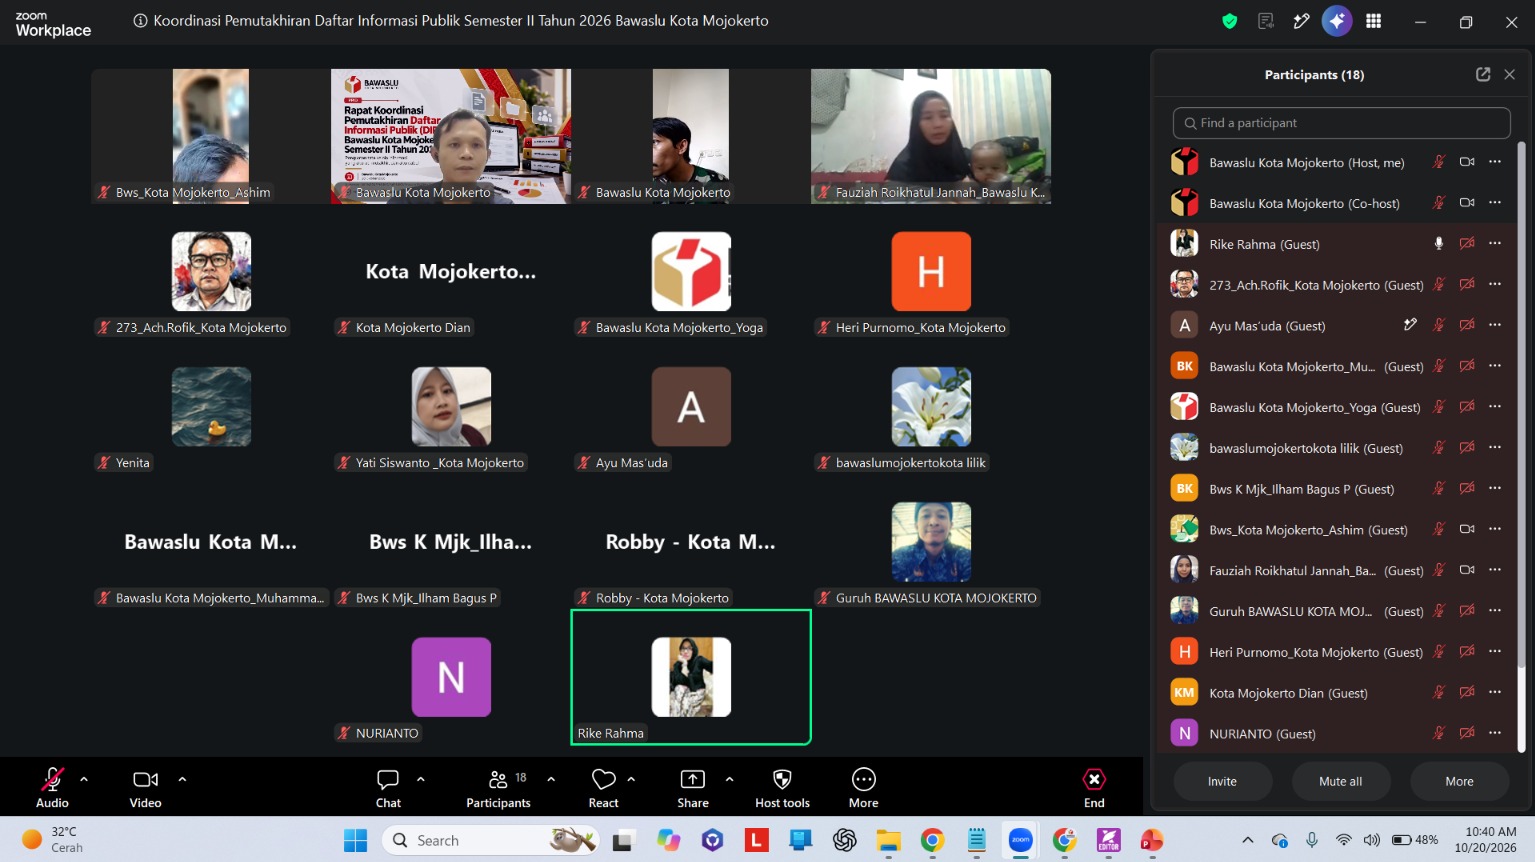
Task: Open the Zoom AI Companion sparkle icon
Action: pos(1337,21)
